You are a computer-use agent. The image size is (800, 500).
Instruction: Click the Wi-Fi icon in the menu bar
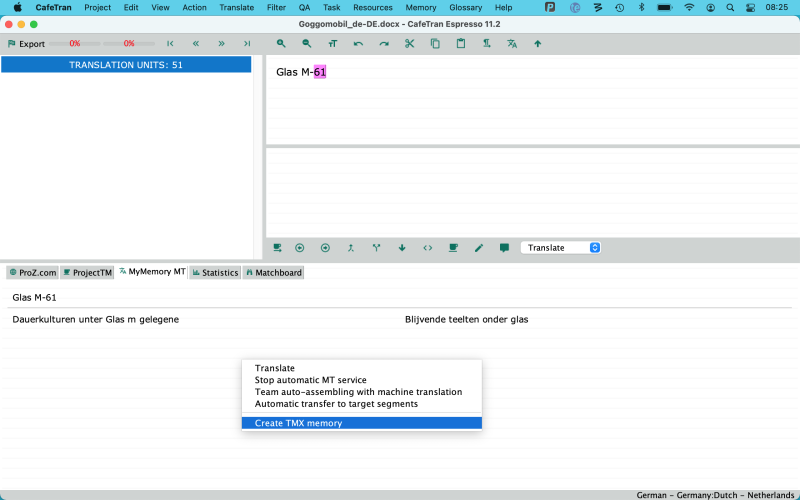(689, 8)
